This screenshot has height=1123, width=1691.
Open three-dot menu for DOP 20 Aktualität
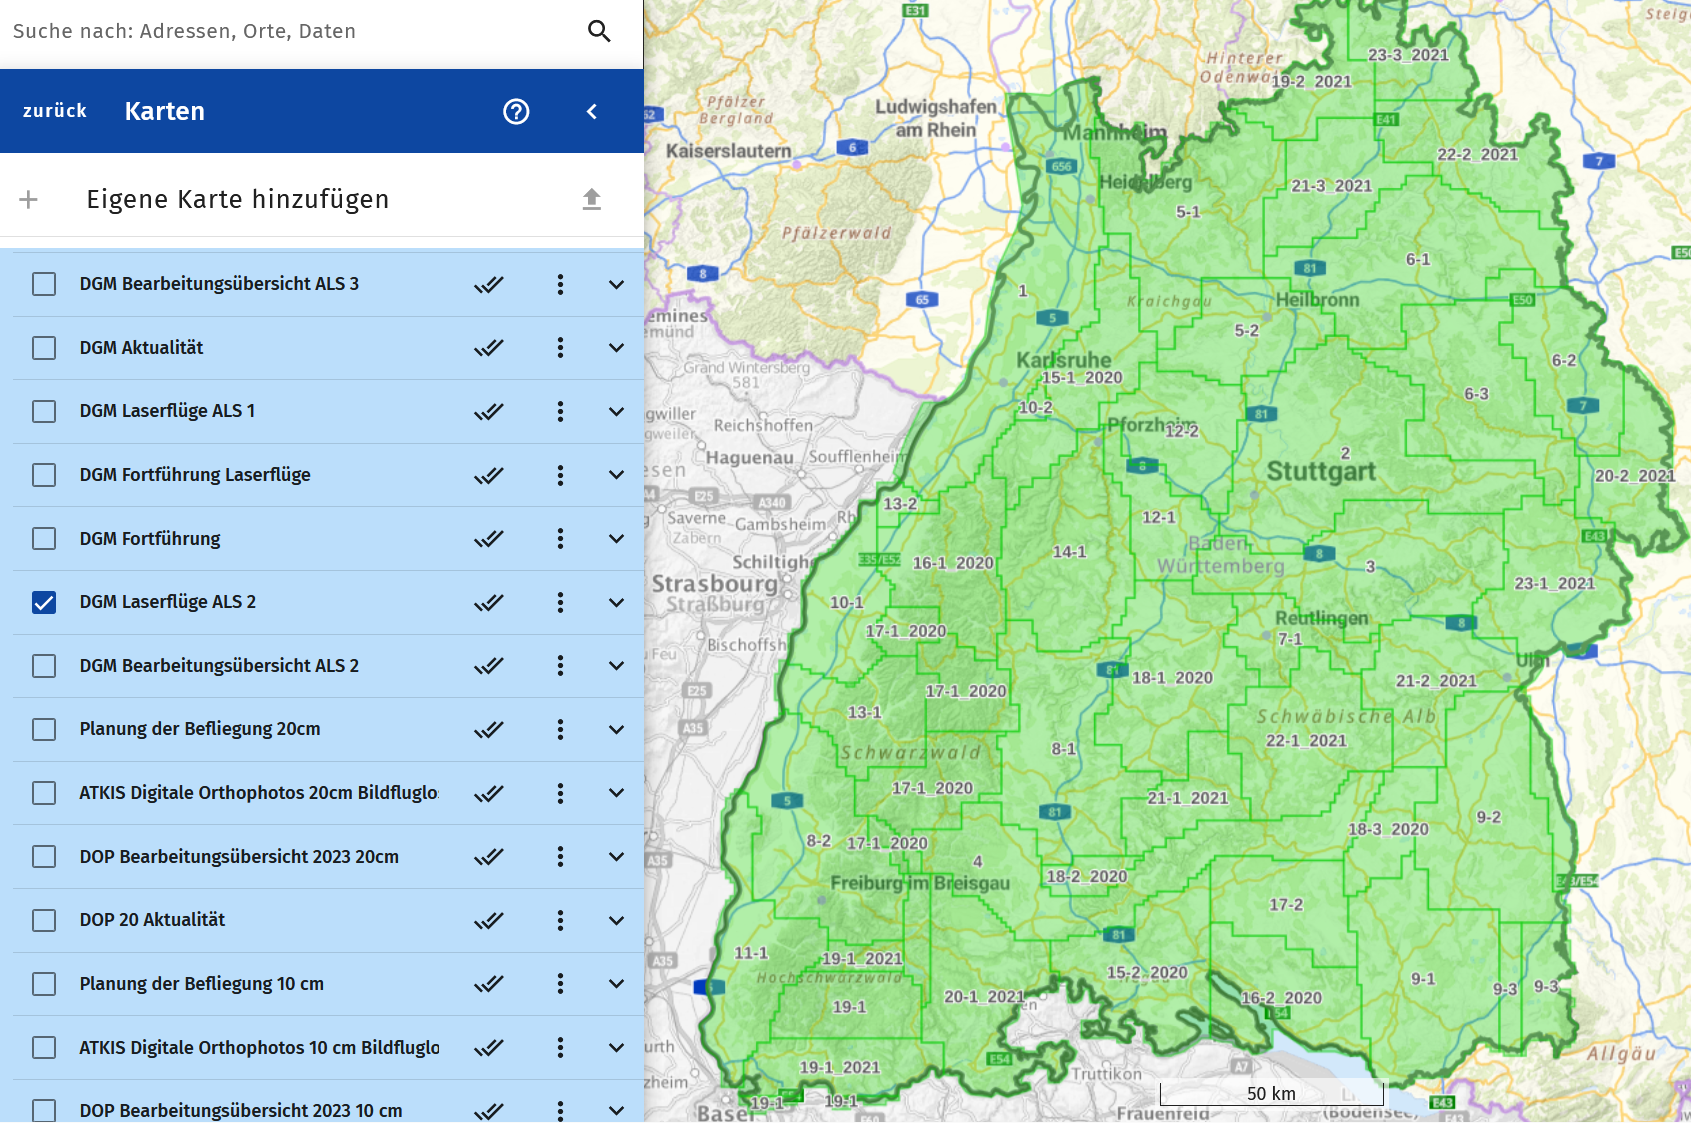[560, 920]
